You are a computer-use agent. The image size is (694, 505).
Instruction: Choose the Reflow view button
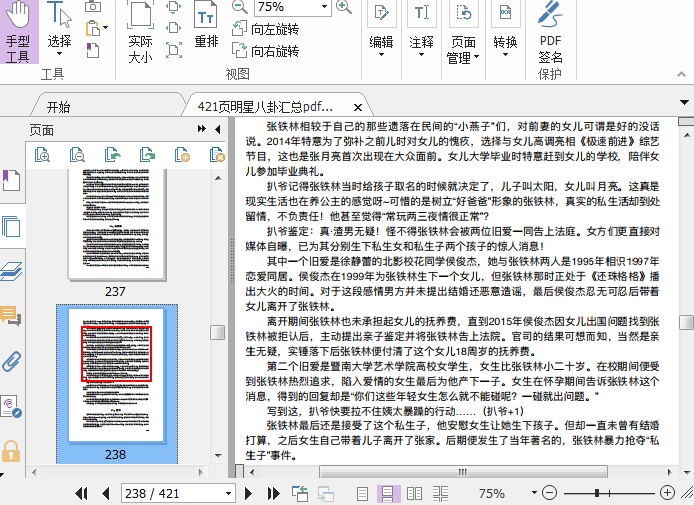coord(206,25)
